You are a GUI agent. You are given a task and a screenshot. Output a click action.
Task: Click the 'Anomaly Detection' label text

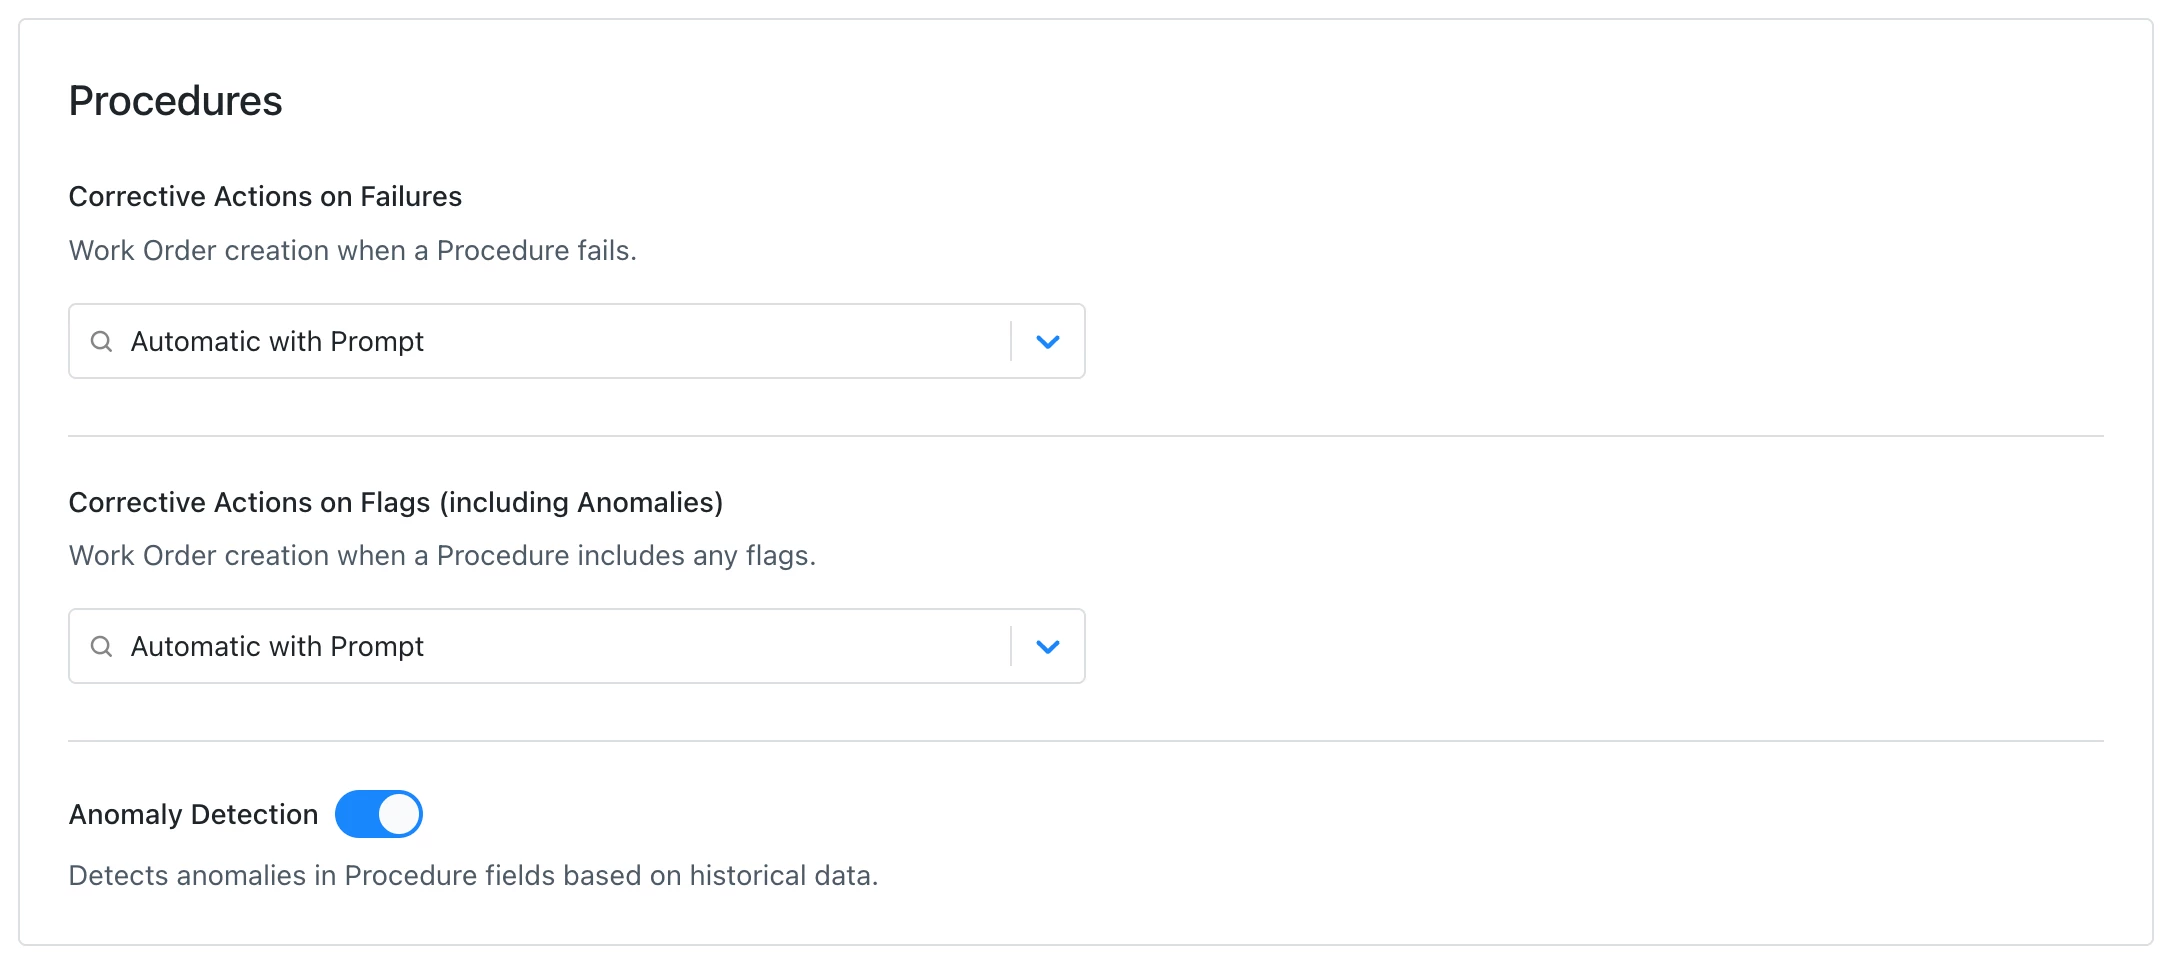point(193,815)
